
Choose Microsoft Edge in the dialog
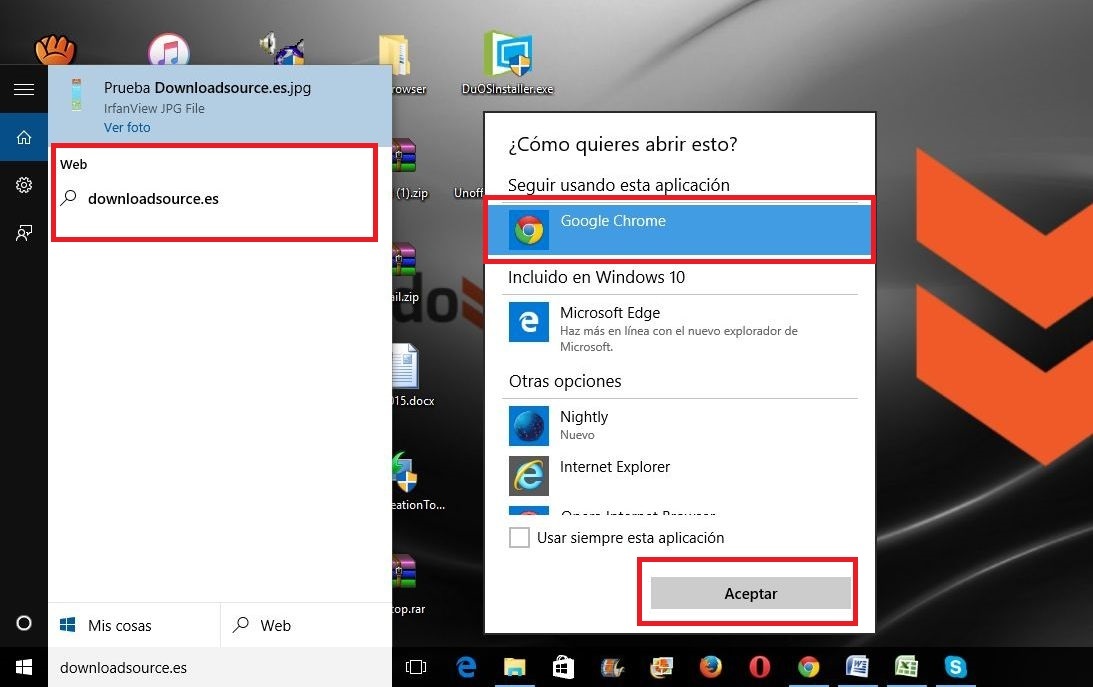pyautogui.click(x=680, y=326)
